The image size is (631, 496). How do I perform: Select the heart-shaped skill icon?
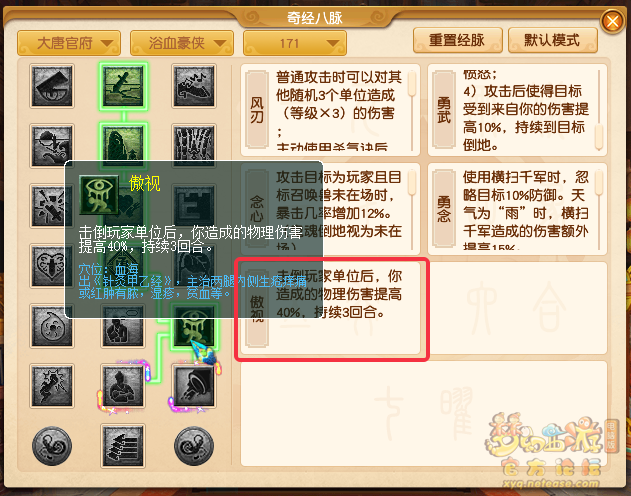coord(52,266)
